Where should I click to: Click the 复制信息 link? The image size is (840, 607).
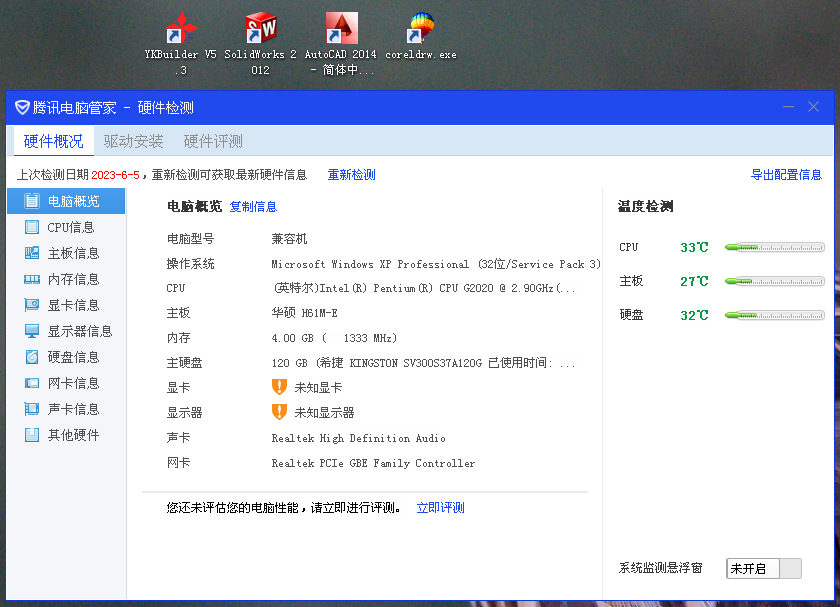tap(253, 207)
